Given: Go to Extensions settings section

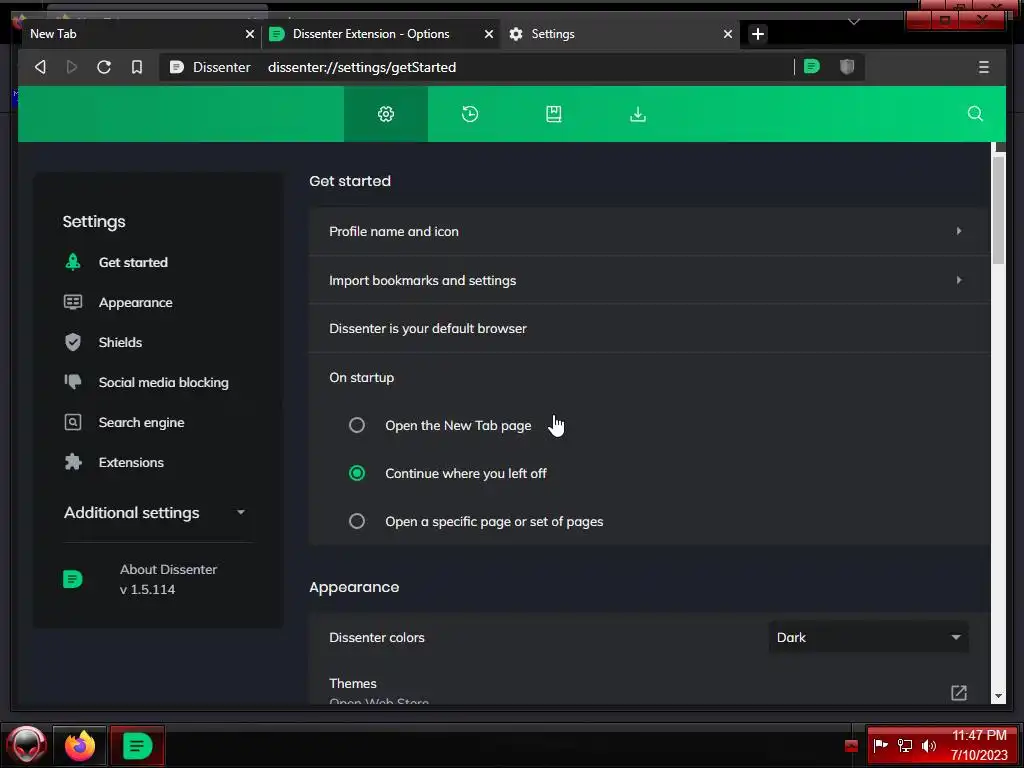Looking at the screenshot, I should [131, 462].
